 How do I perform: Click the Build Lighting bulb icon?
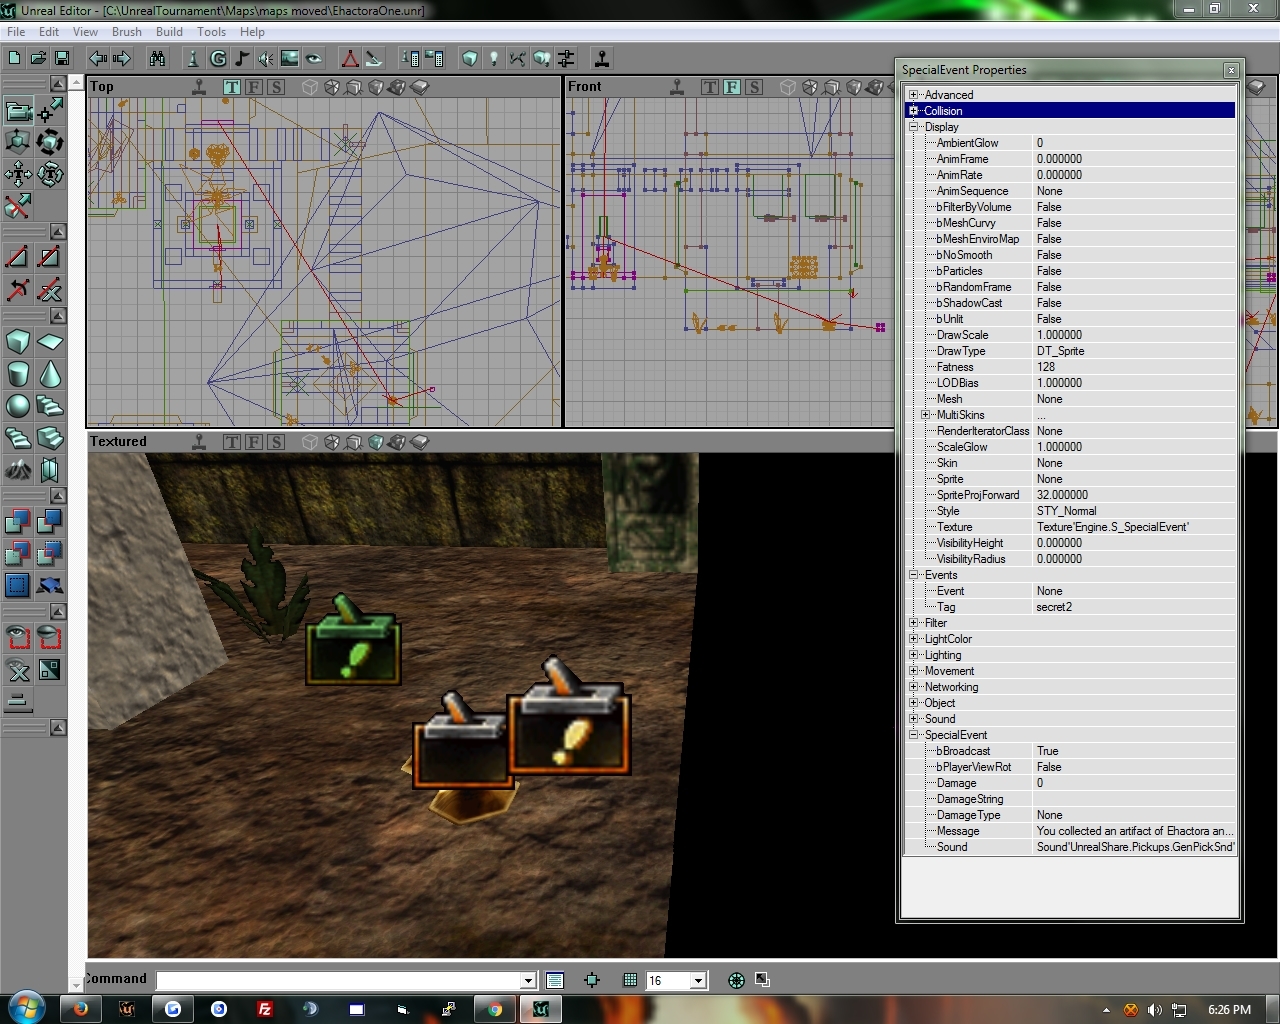click(494, 58)
